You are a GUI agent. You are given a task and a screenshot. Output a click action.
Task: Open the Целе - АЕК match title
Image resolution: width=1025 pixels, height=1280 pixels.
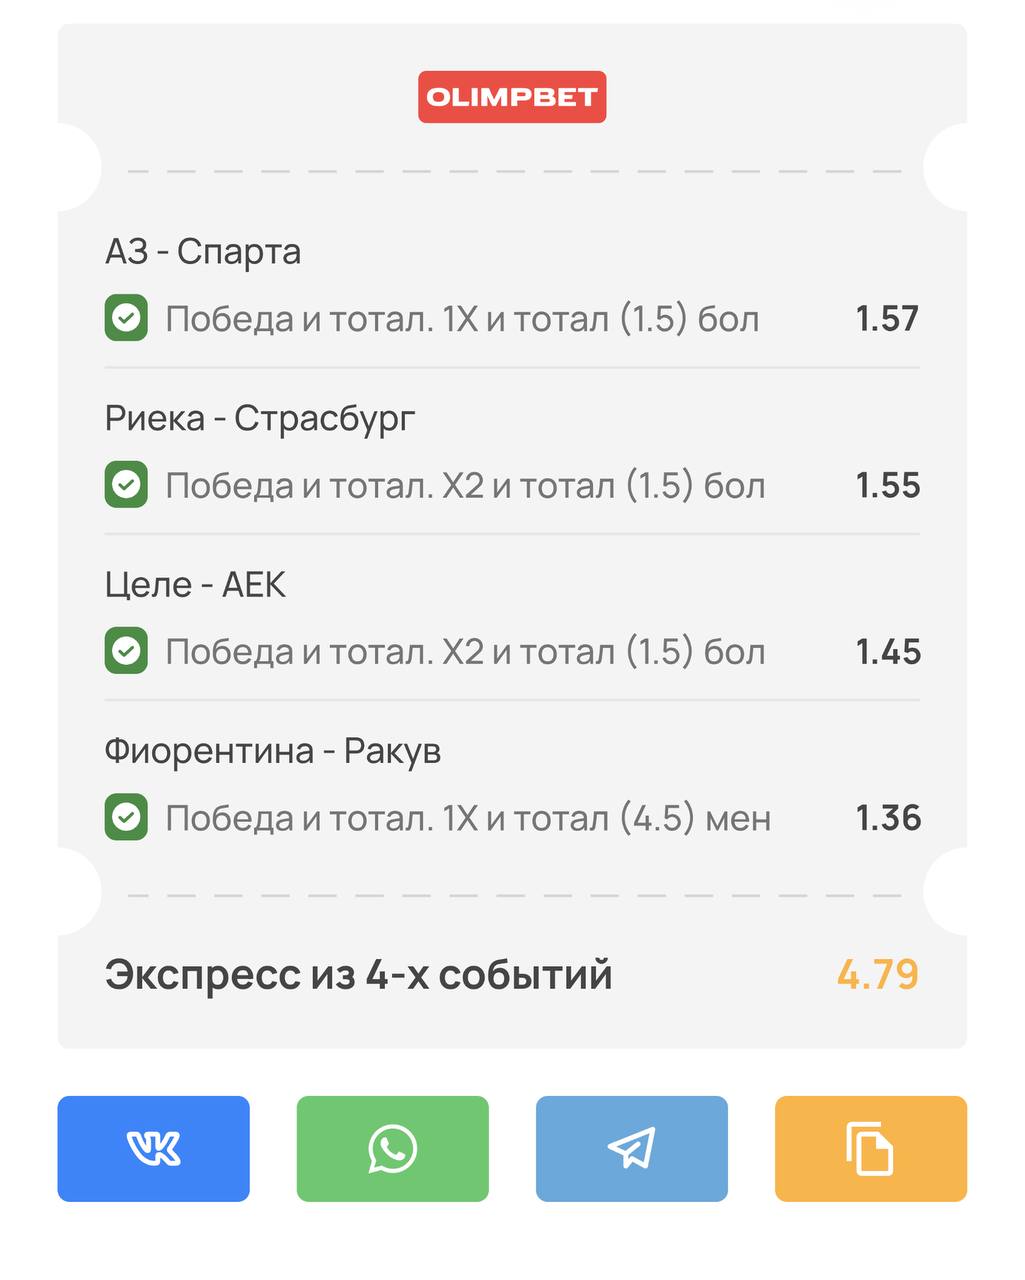pyautogui.click(x=195, y=584)
